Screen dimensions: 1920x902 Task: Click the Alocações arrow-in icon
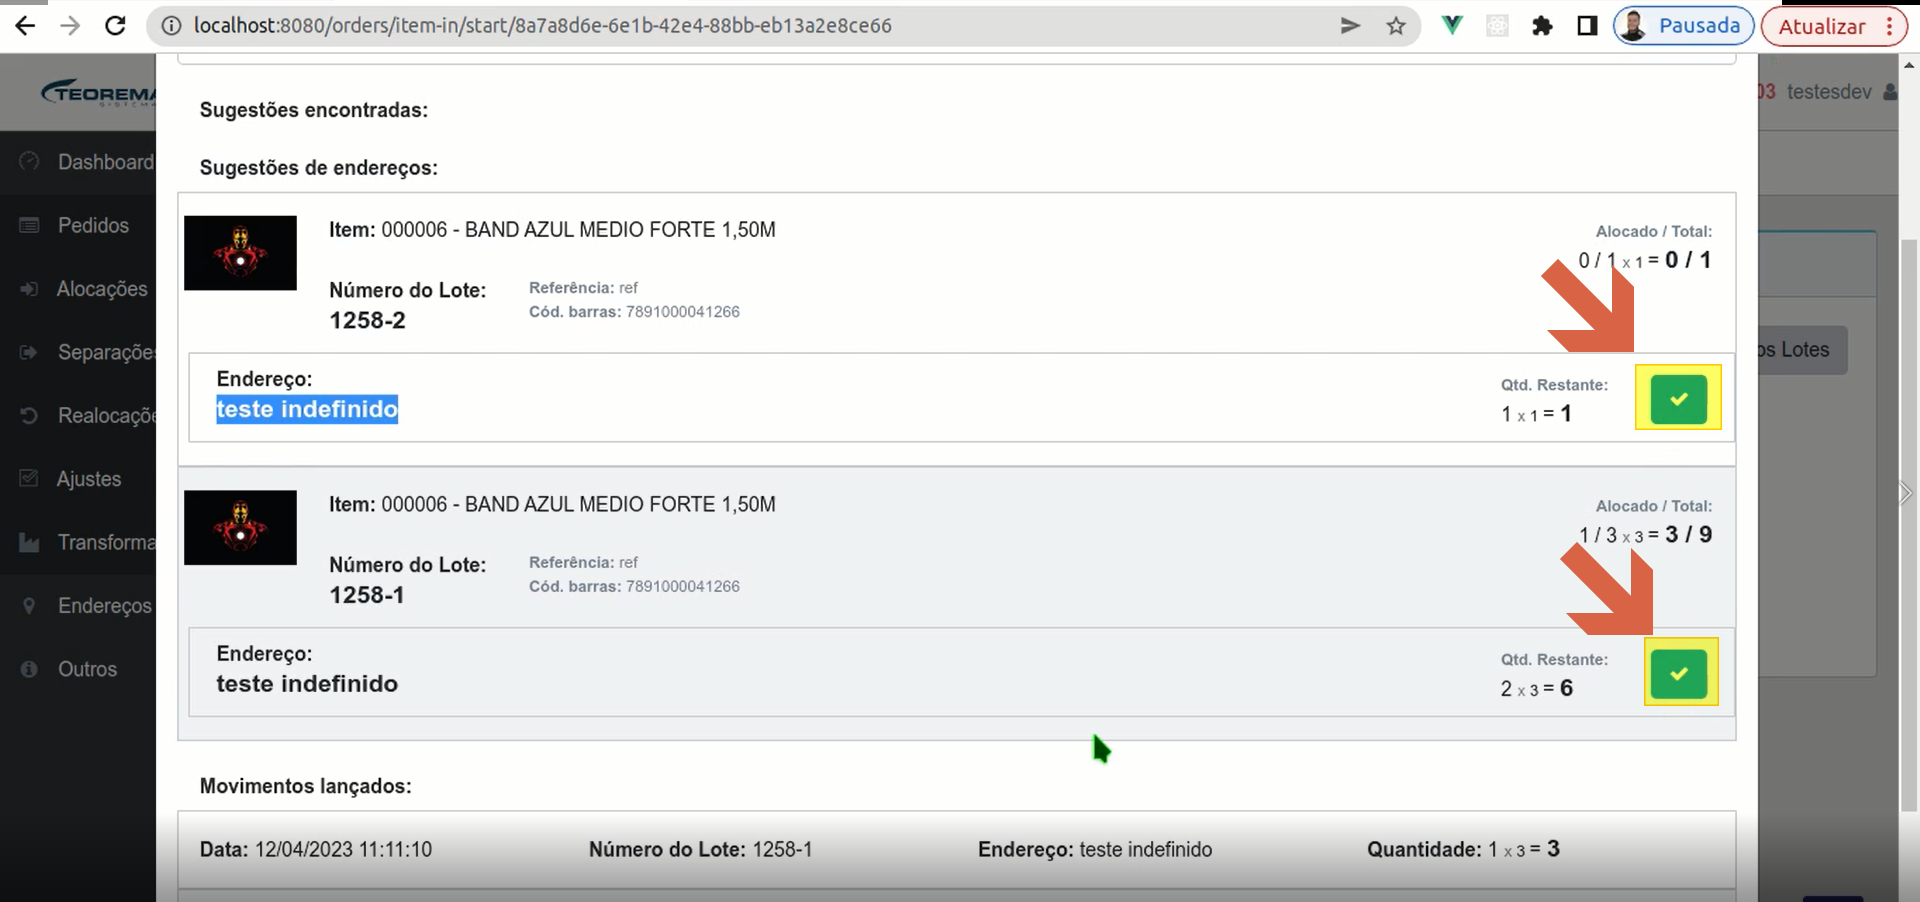point(29,289)
